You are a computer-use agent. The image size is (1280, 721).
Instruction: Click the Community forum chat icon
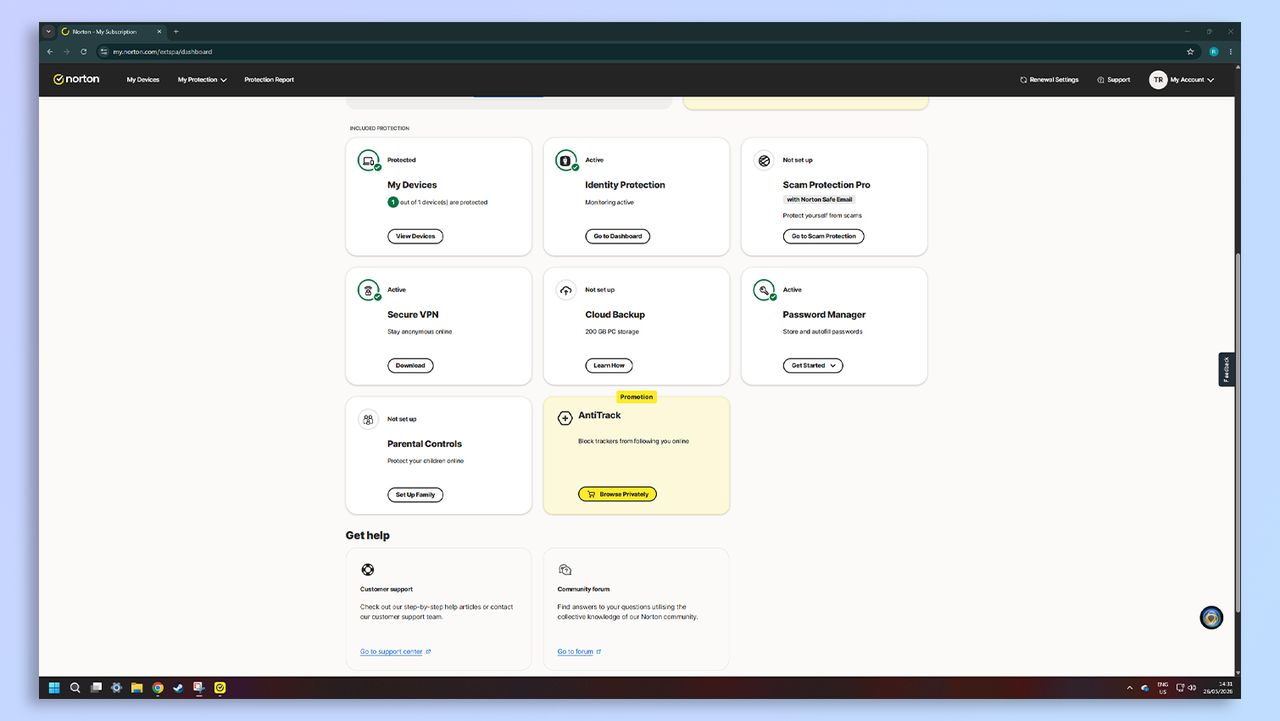click(x=565, y=570)
